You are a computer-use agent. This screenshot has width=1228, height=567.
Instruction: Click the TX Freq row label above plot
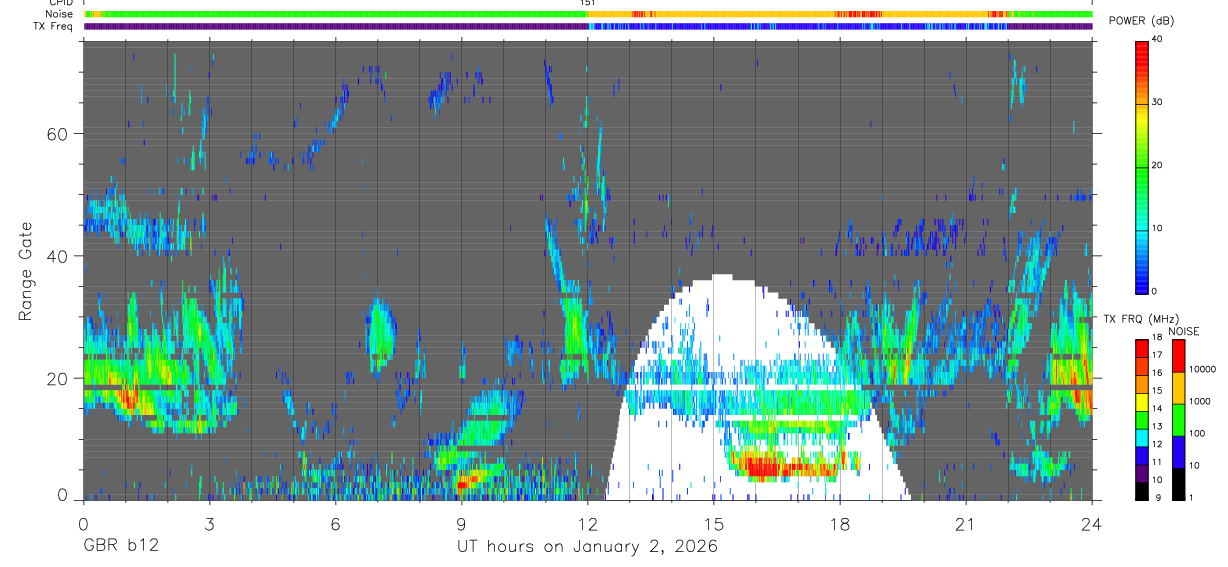point(54,26)
